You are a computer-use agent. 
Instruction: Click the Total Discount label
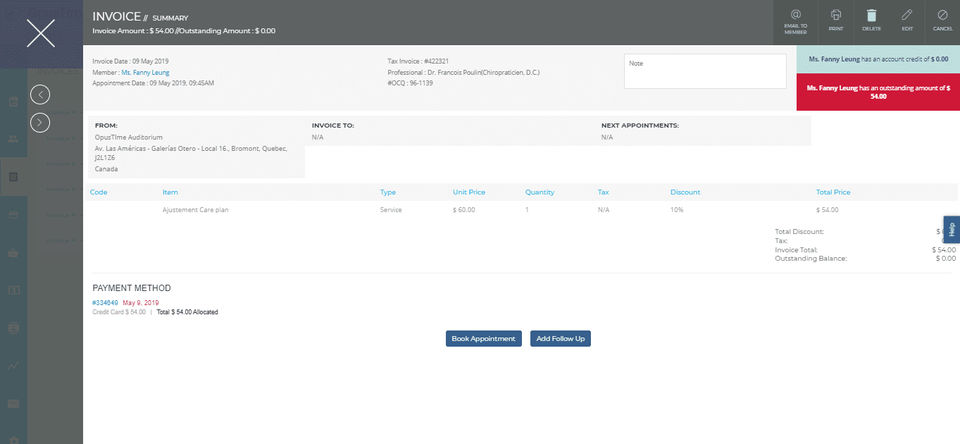coord(799,232)
